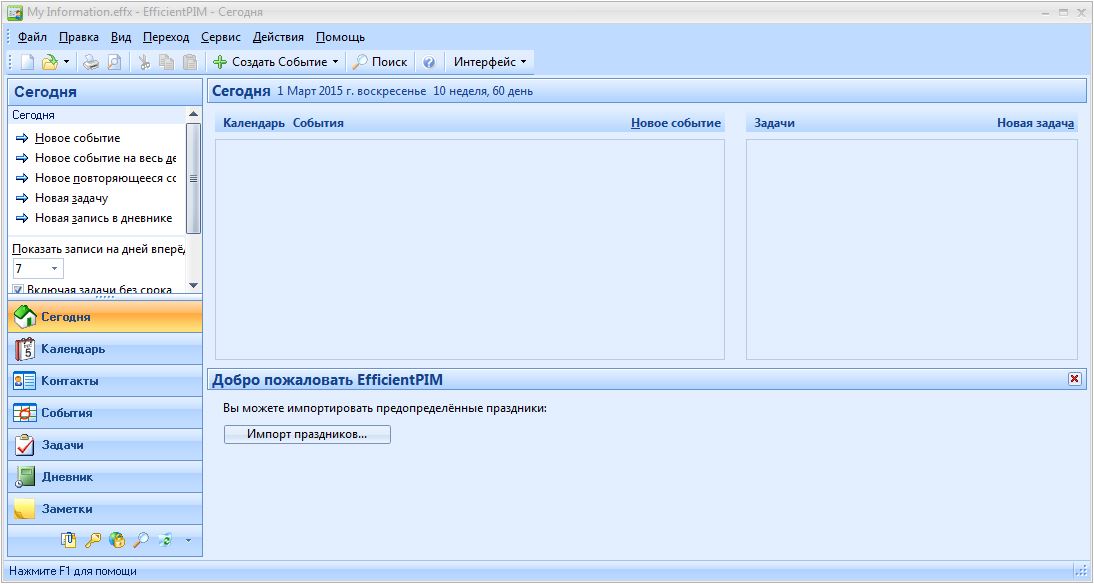This screenshot has height=584, width=1094.
Task: Expand the Open file dropdown arrow
Action: pos(66,62)
